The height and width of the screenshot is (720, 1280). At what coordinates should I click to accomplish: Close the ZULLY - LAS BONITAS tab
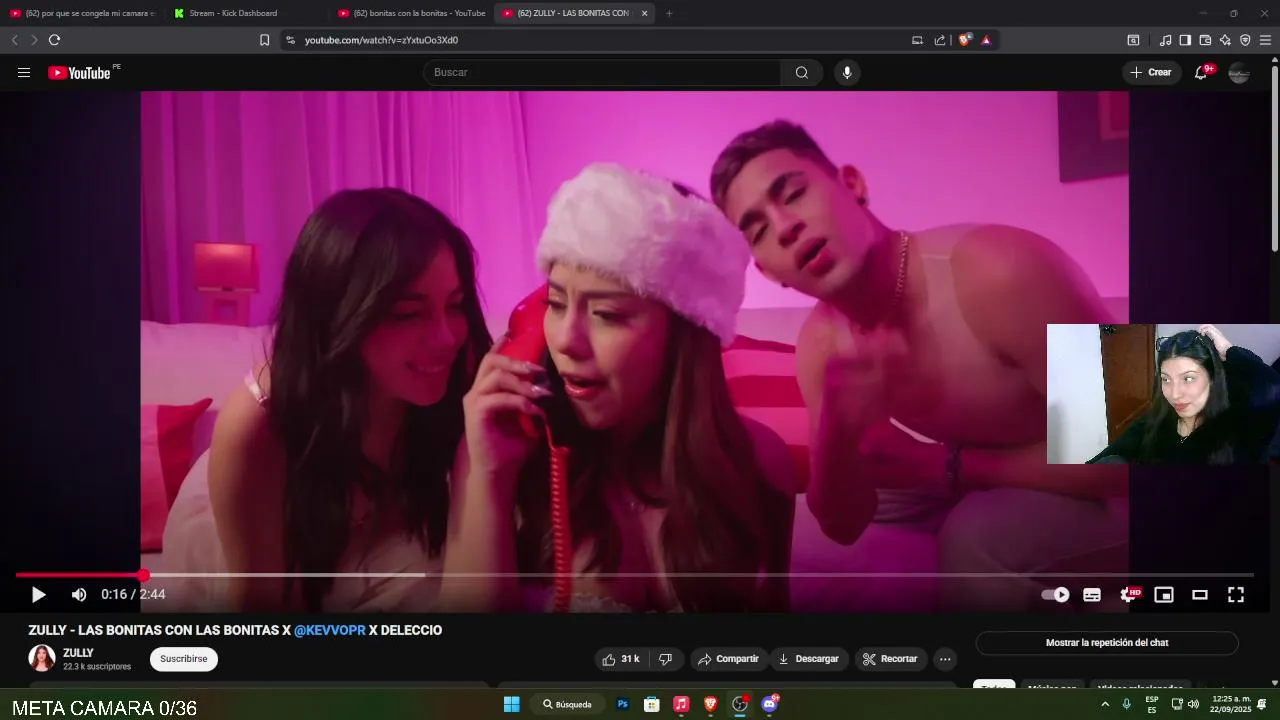[644, 13]
